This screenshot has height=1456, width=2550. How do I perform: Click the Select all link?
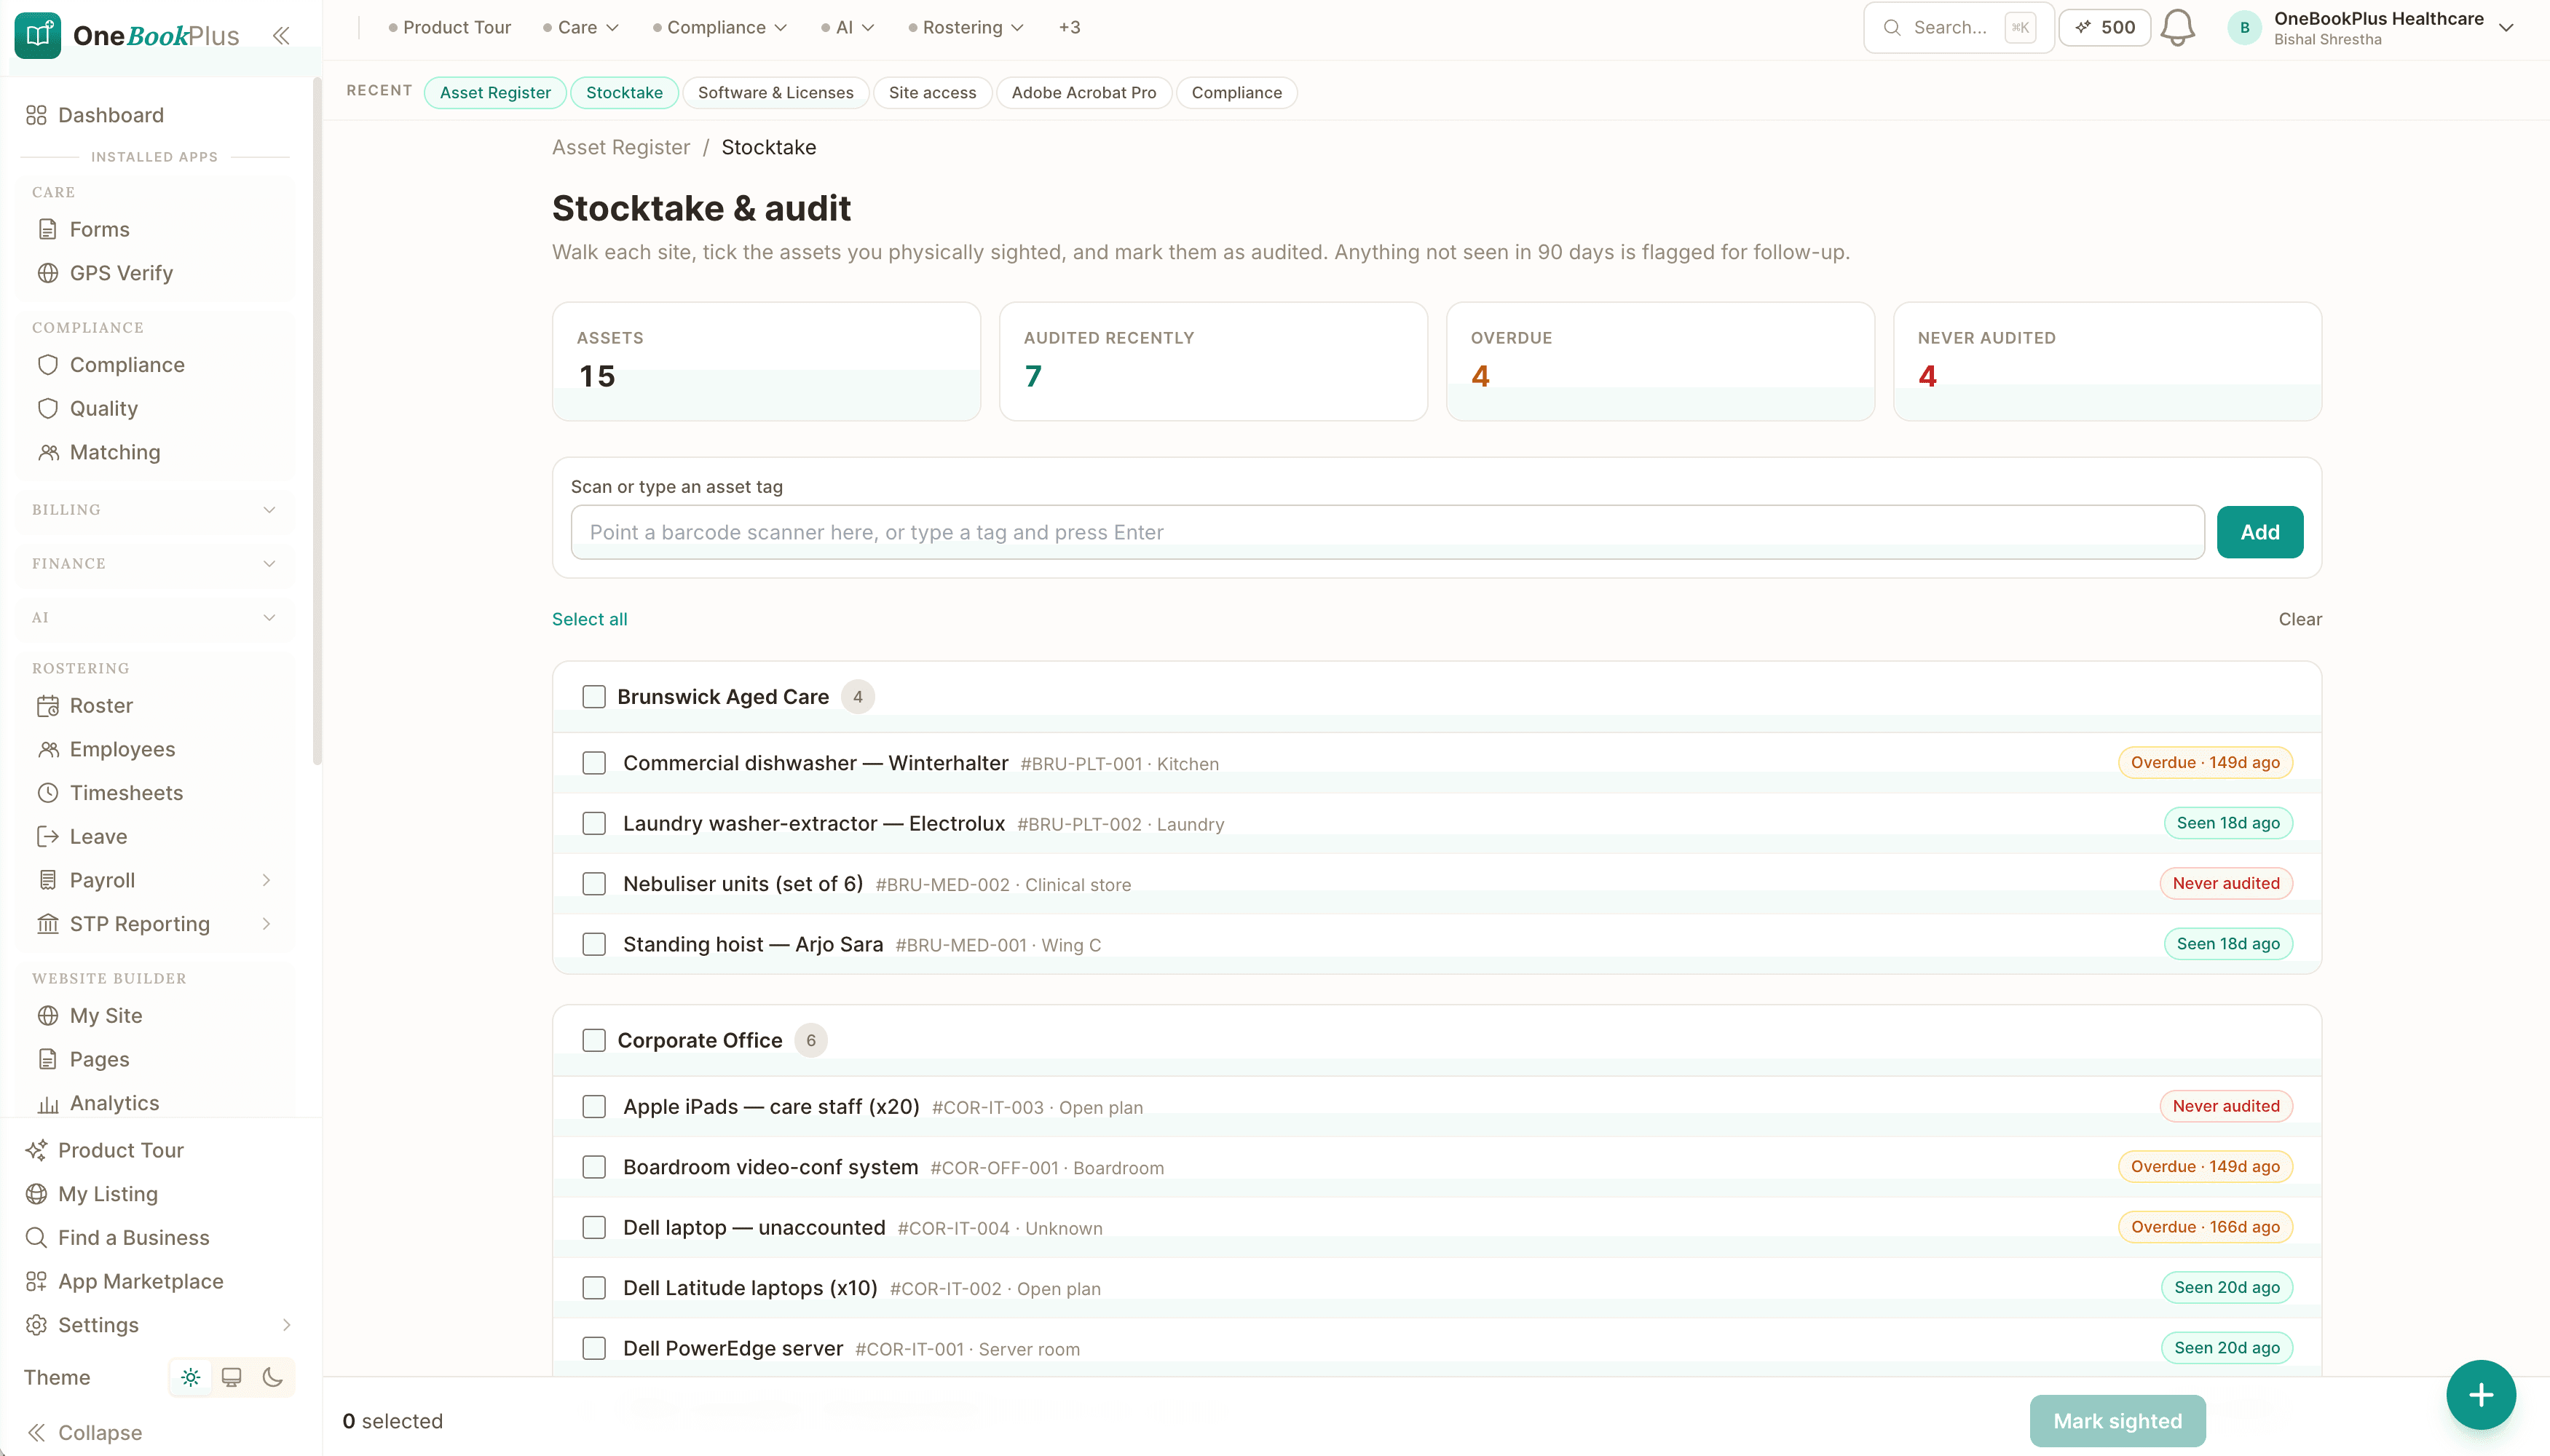click(590, 619)
